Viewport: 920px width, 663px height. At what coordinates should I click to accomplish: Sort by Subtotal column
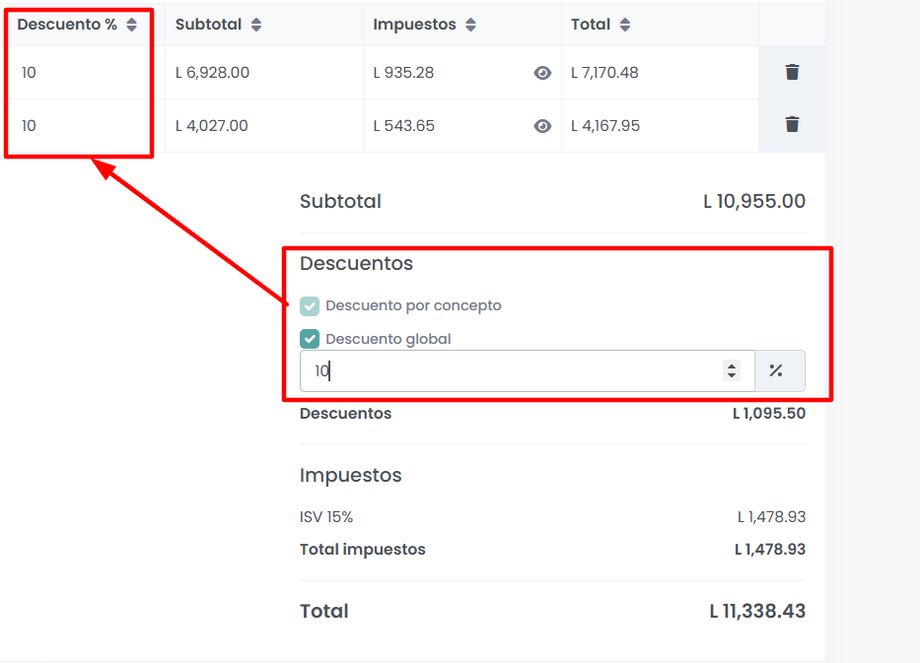point(256,25)
